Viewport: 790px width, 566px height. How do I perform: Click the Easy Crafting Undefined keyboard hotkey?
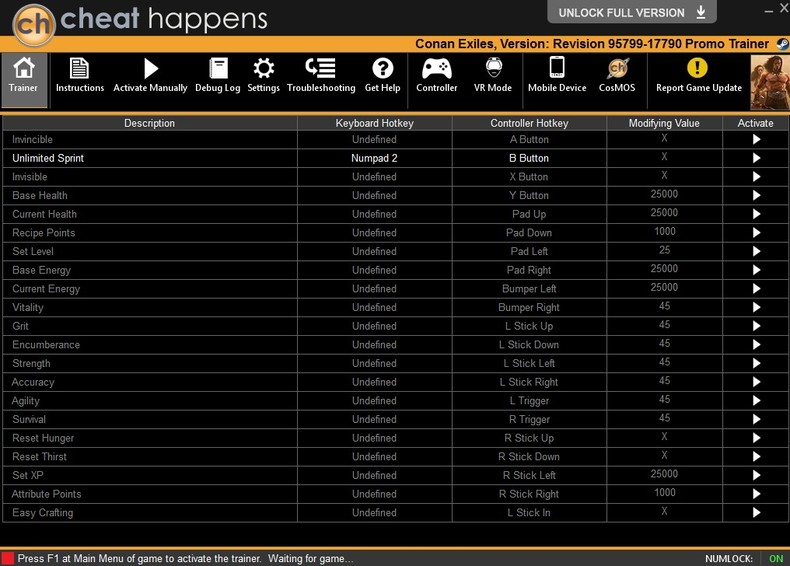click(x=374, y=513)
